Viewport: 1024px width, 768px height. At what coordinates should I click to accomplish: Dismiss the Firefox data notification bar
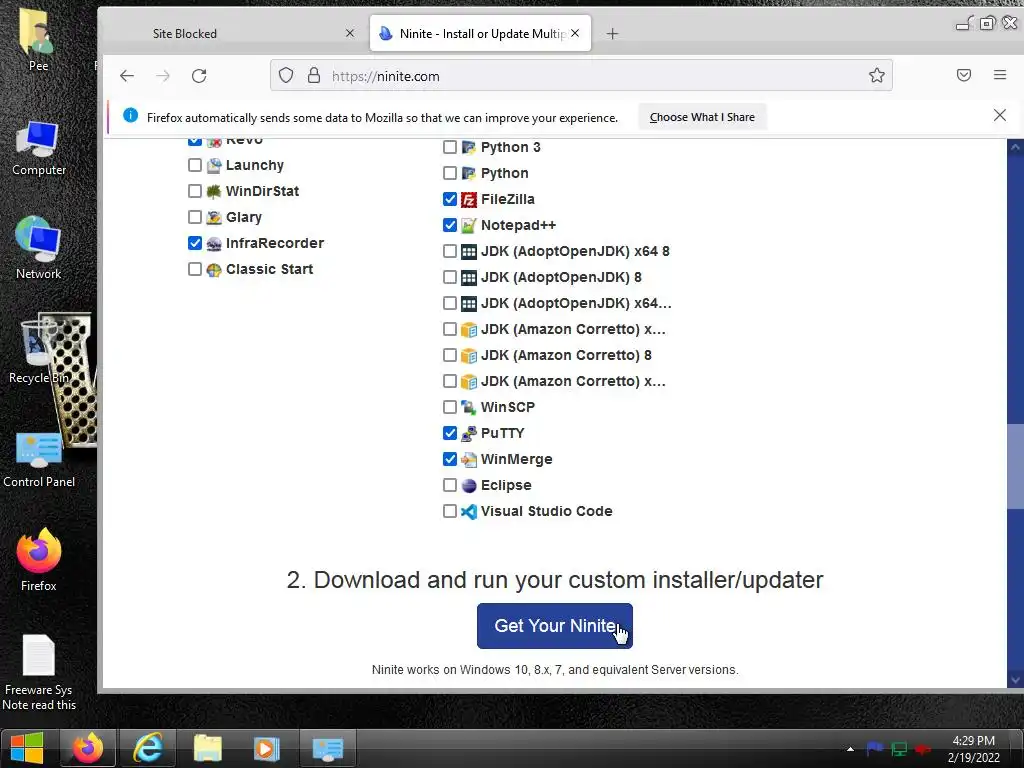[x=999, y=116]
